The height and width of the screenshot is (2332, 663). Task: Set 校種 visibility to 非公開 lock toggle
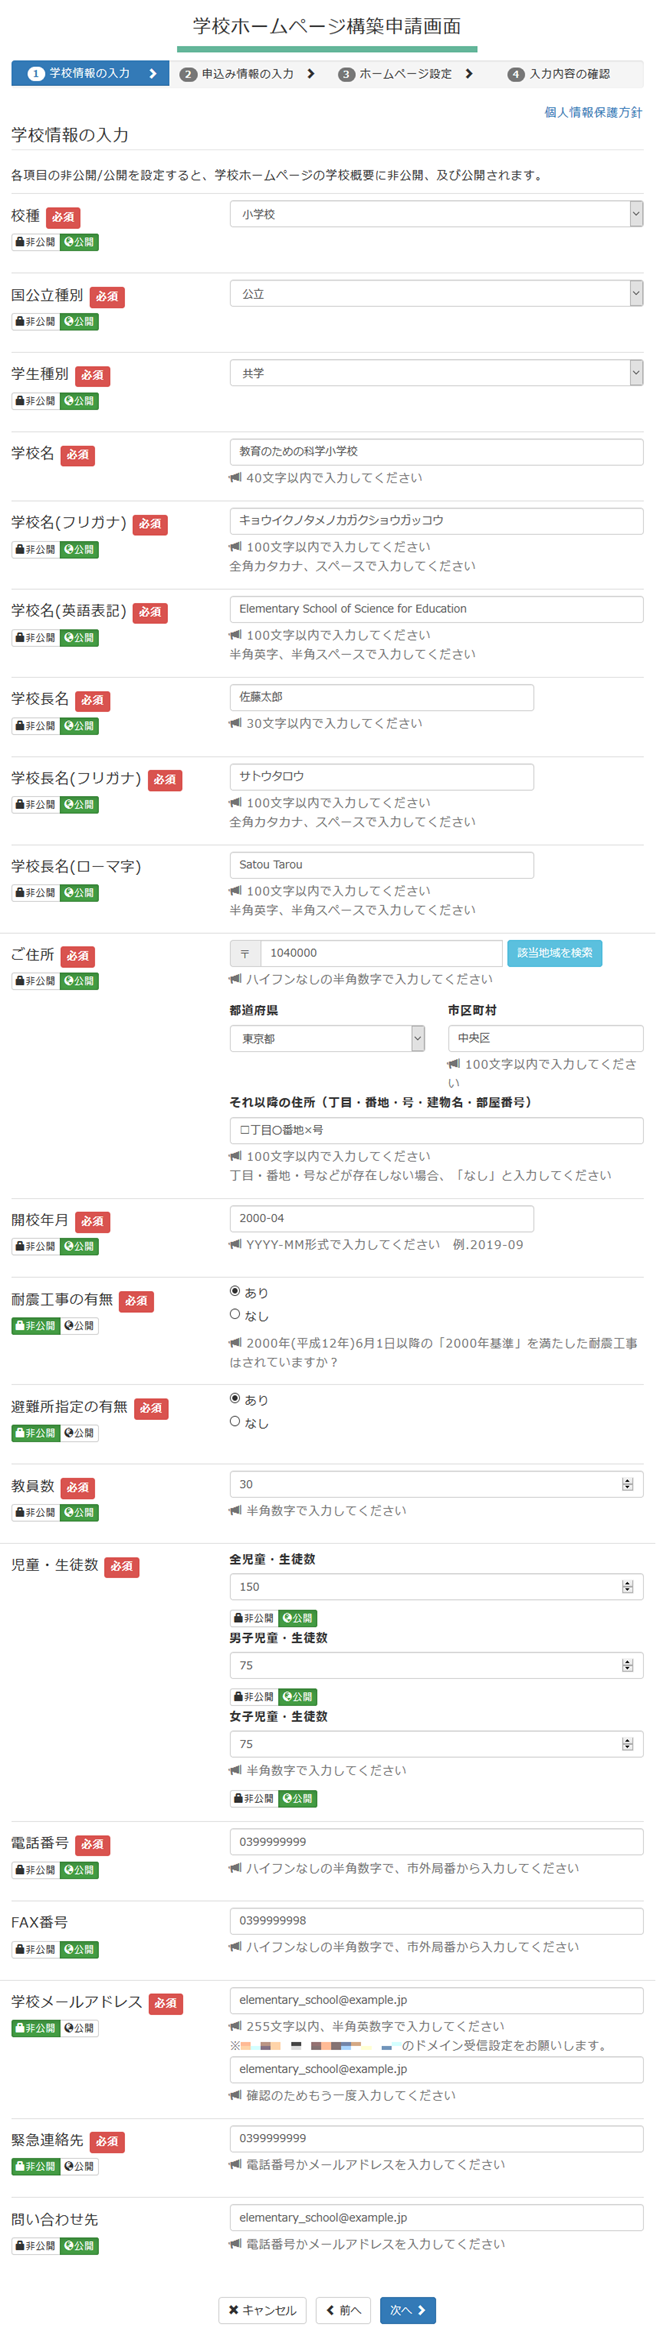[x=35, y=242]
